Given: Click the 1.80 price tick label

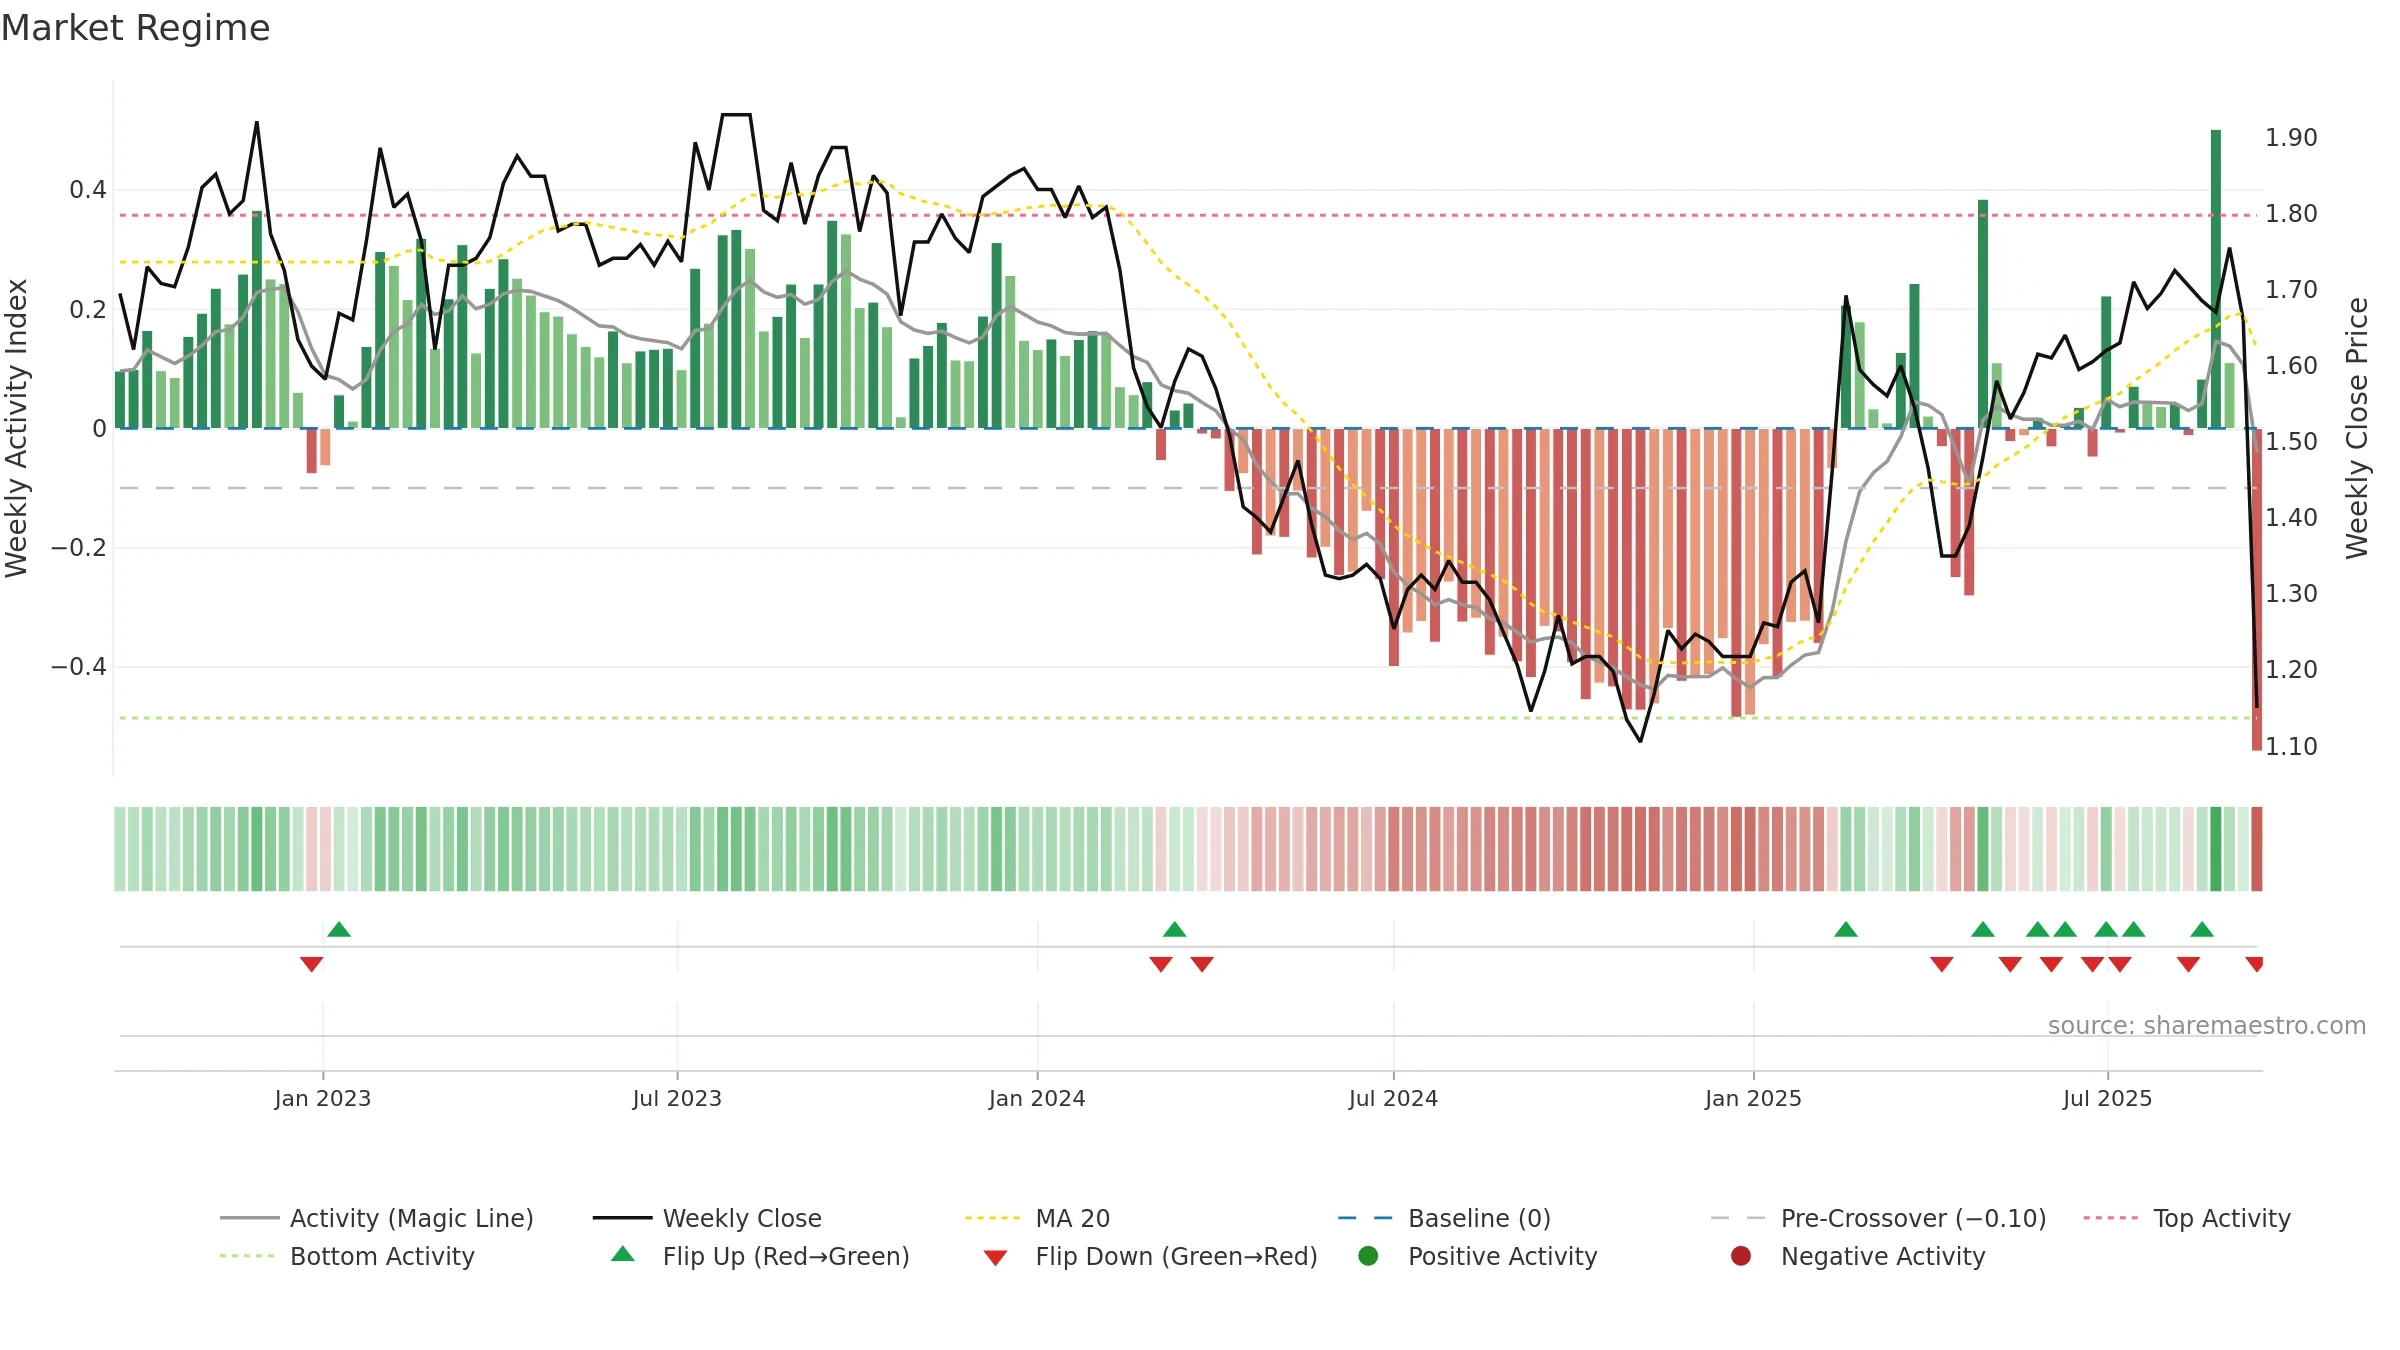Looking at the screenshot, I should [2291, 213].
